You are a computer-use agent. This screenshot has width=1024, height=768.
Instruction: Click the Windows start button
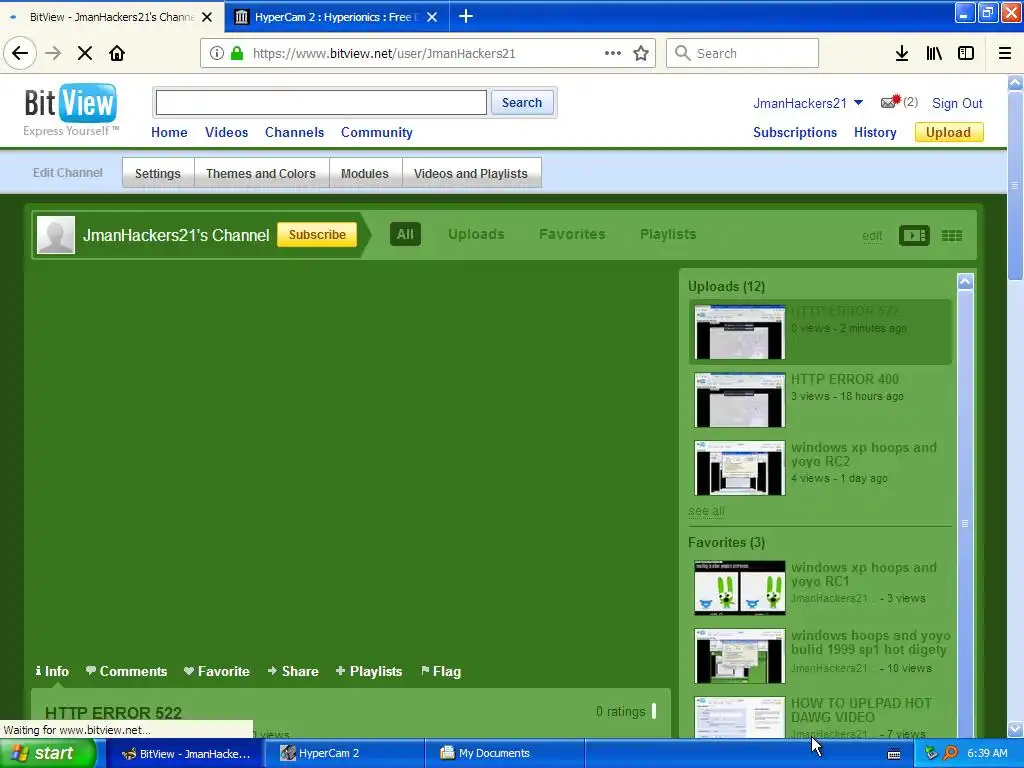(x=47, y=753)
